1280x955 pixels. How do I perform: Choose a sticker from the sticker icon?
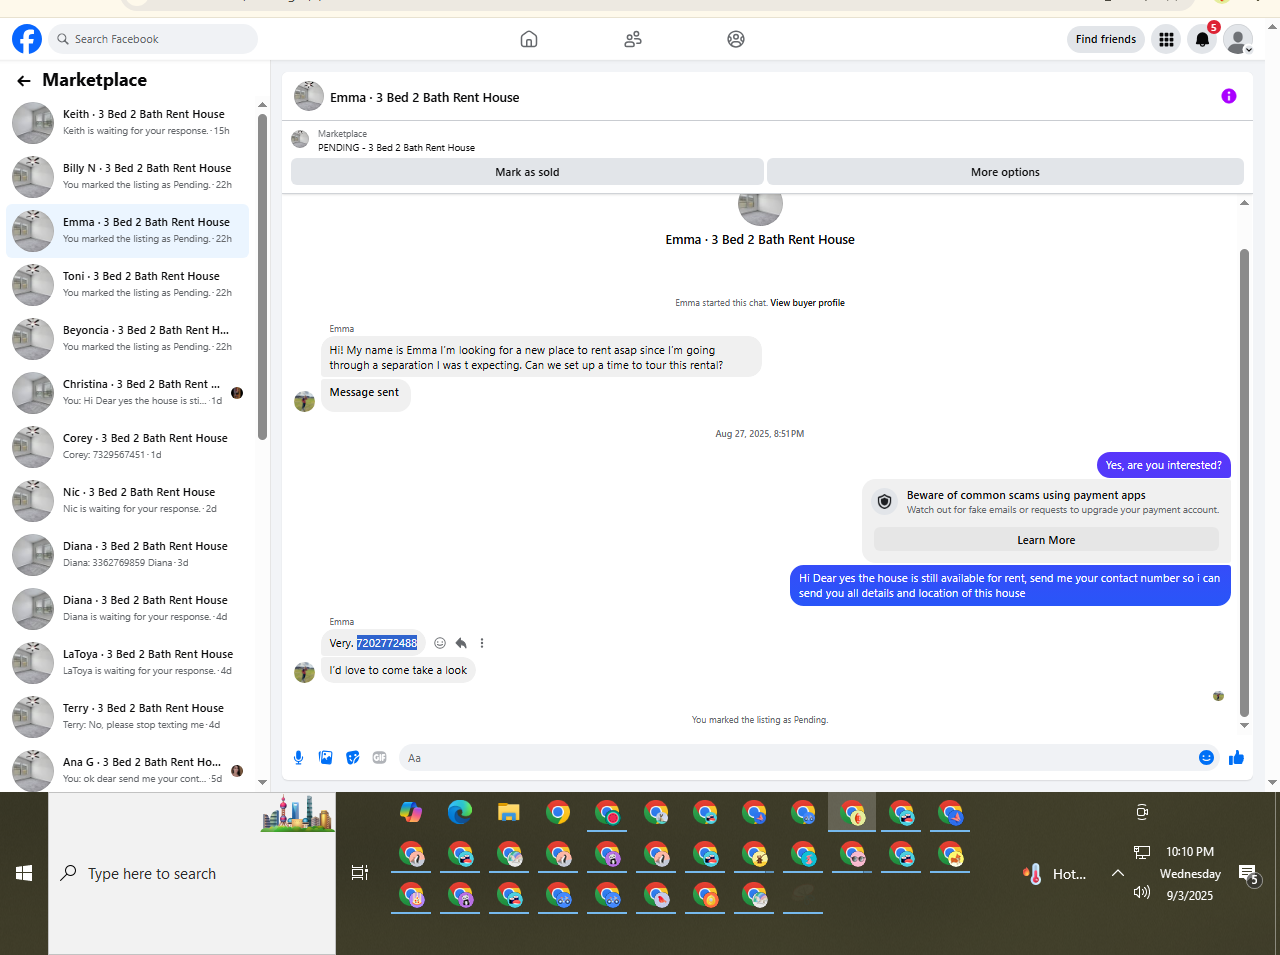pyautogui.click(x=353, y=758)
